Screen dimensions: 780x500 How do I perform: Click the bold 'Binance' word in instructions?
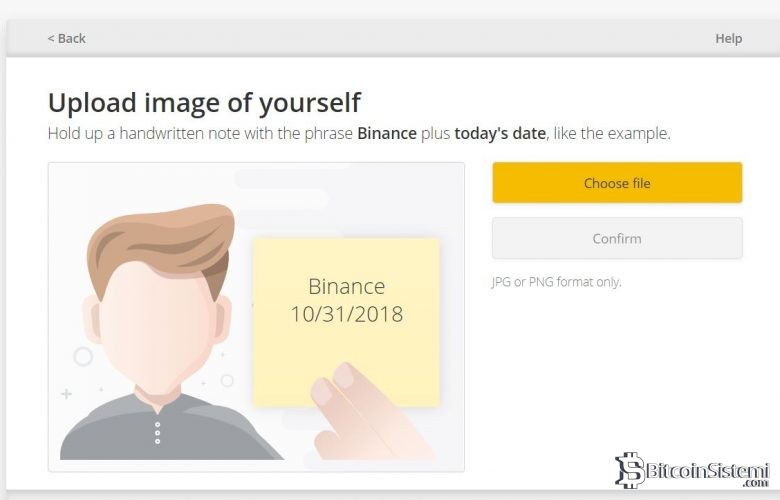386,133
